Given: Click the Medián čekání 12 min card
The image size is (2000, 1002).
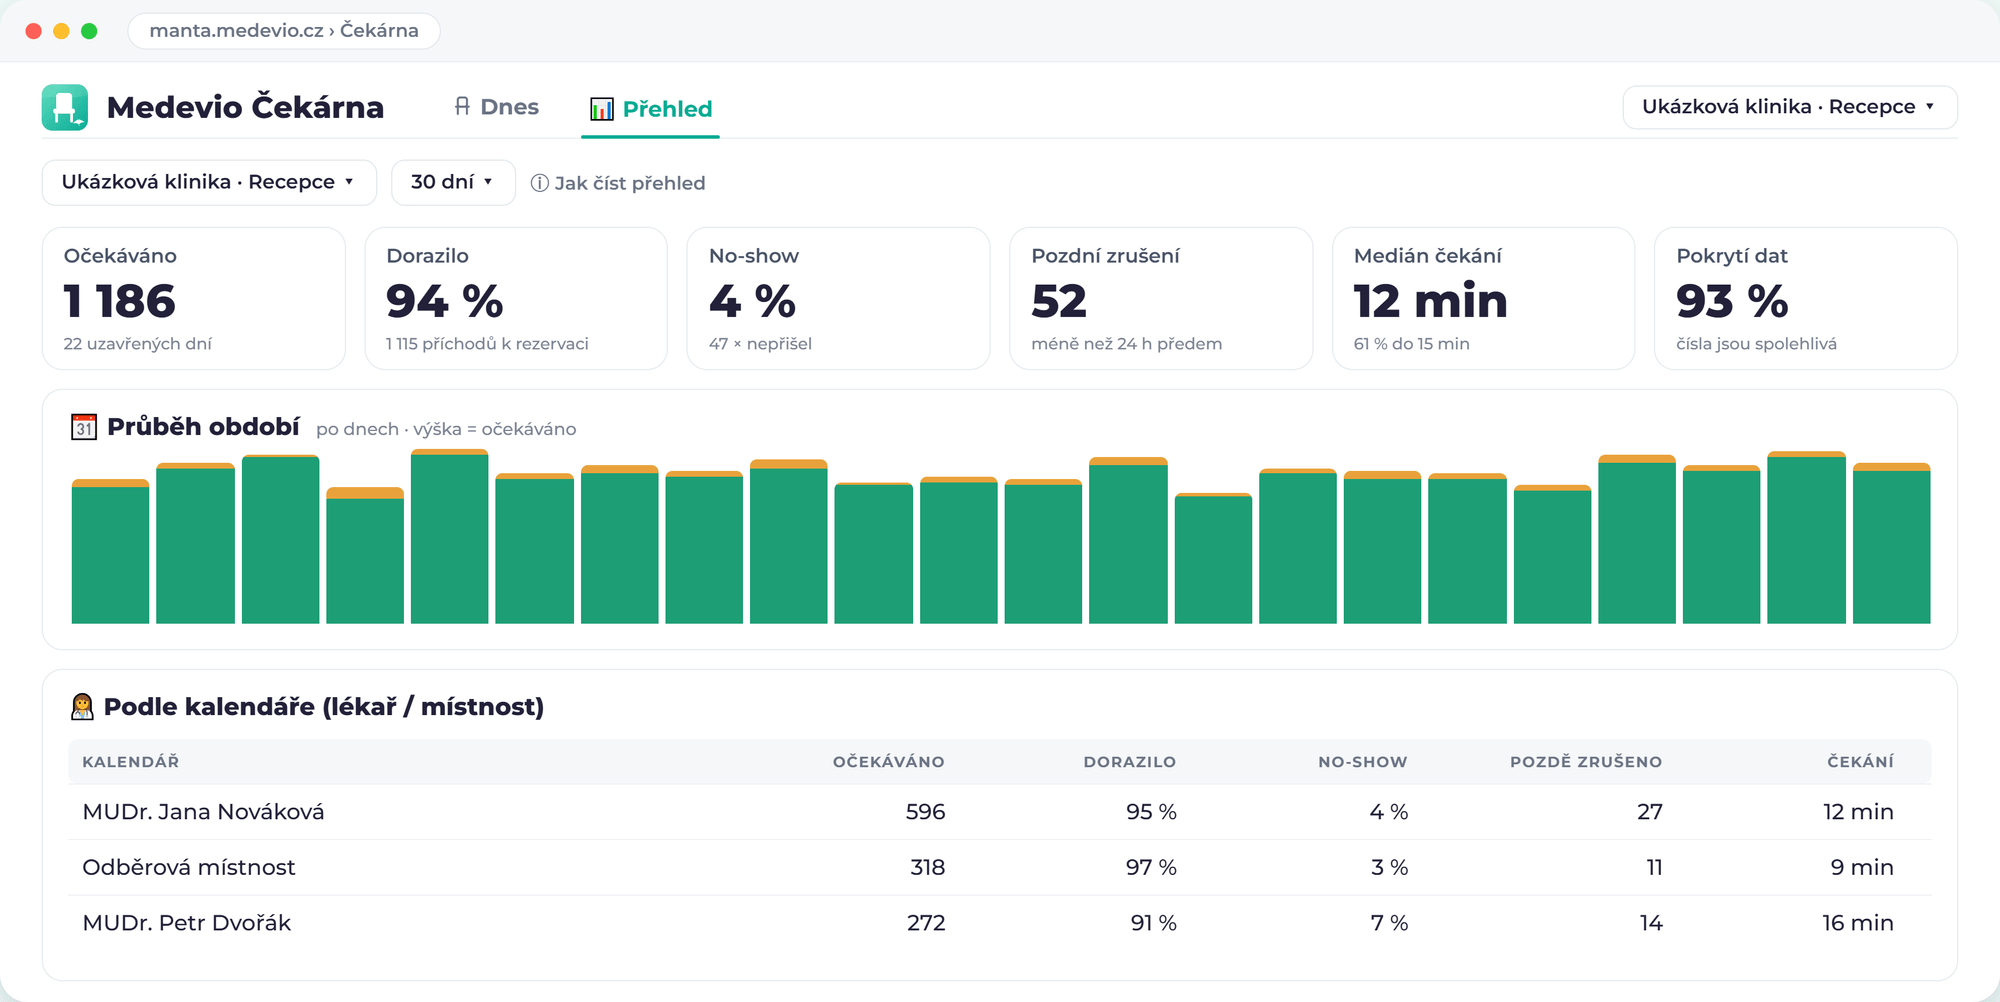Looking at the screenshot, I should tap(1484, 298).
